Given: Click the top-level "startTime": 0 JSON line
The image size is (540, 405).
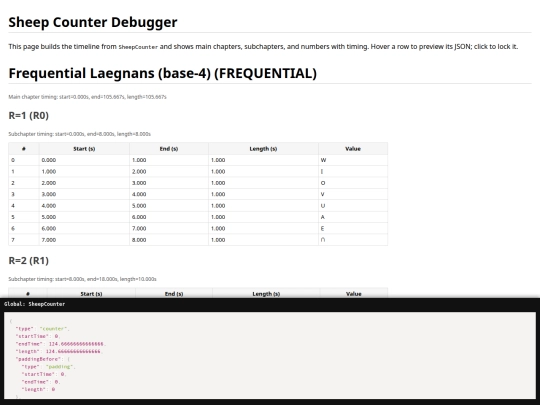Looking at the screenshot, I should tap(38, 336).
